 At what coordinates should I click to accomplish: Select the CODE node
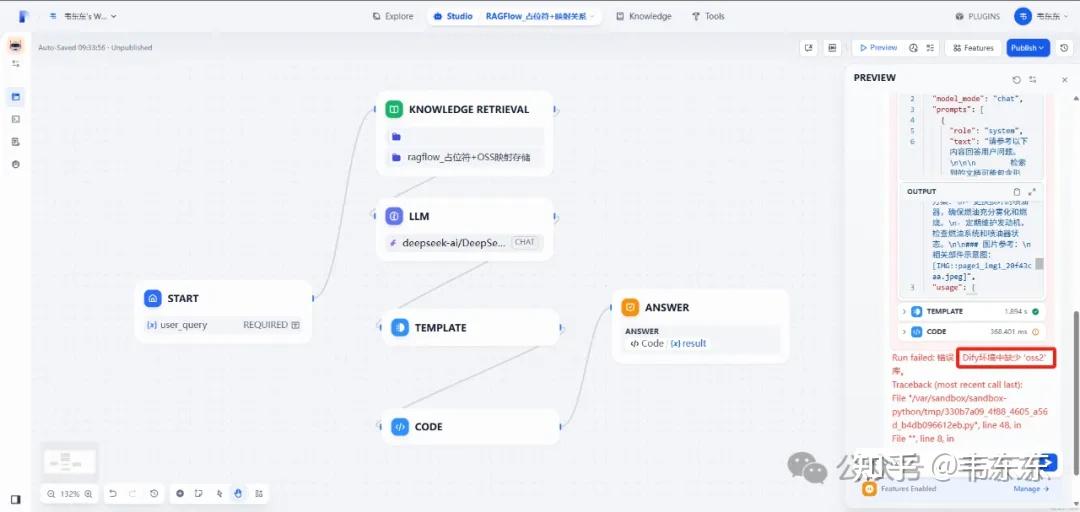(470, 427)
